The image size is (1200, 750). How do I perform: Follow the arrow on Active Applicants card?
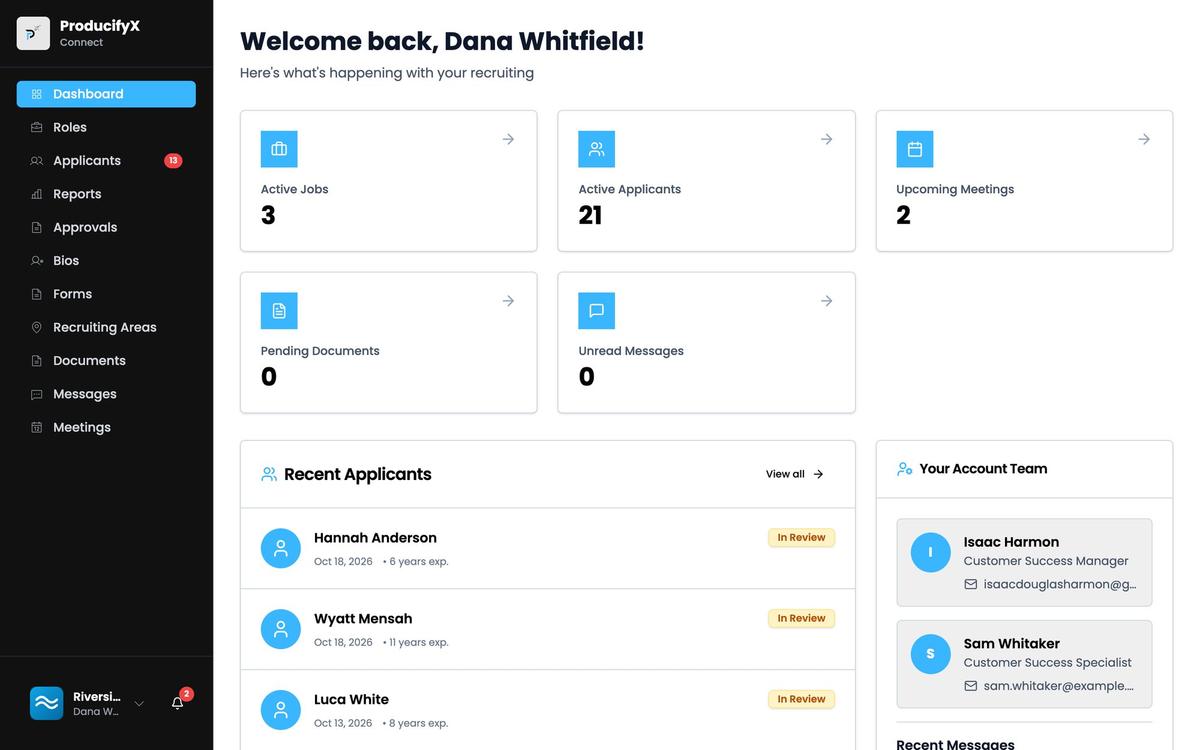pyautogui.click(x=826, y=139)
